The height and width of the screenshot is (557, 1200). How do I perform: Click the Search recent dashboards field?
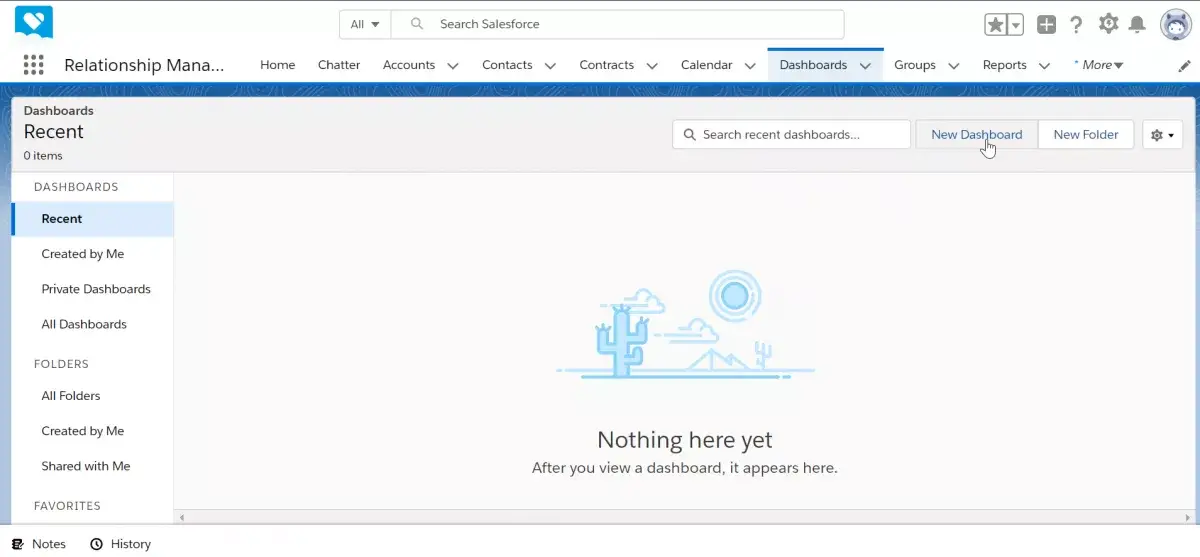pyautogui.click(x=791, y=134)
